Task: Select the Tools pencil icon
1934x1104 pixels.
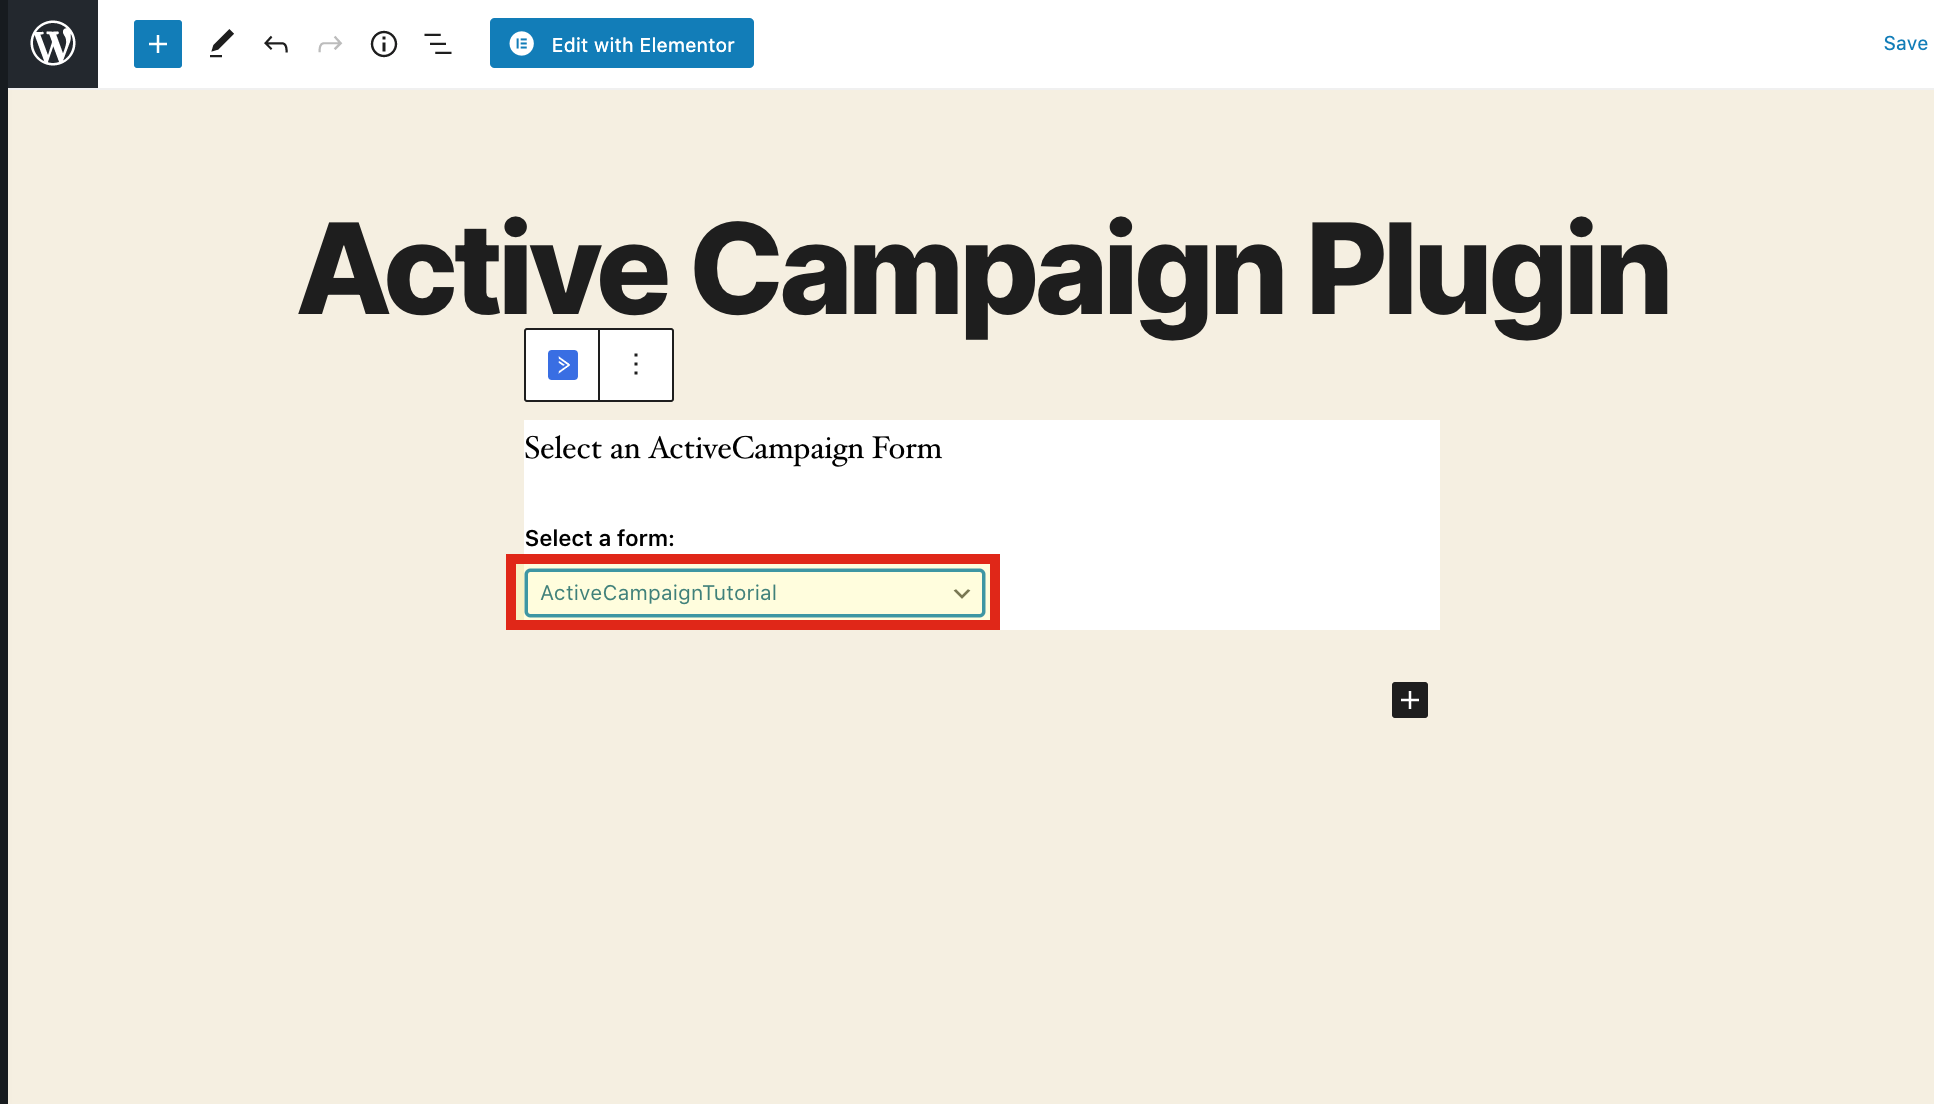Action: point(221,44)
